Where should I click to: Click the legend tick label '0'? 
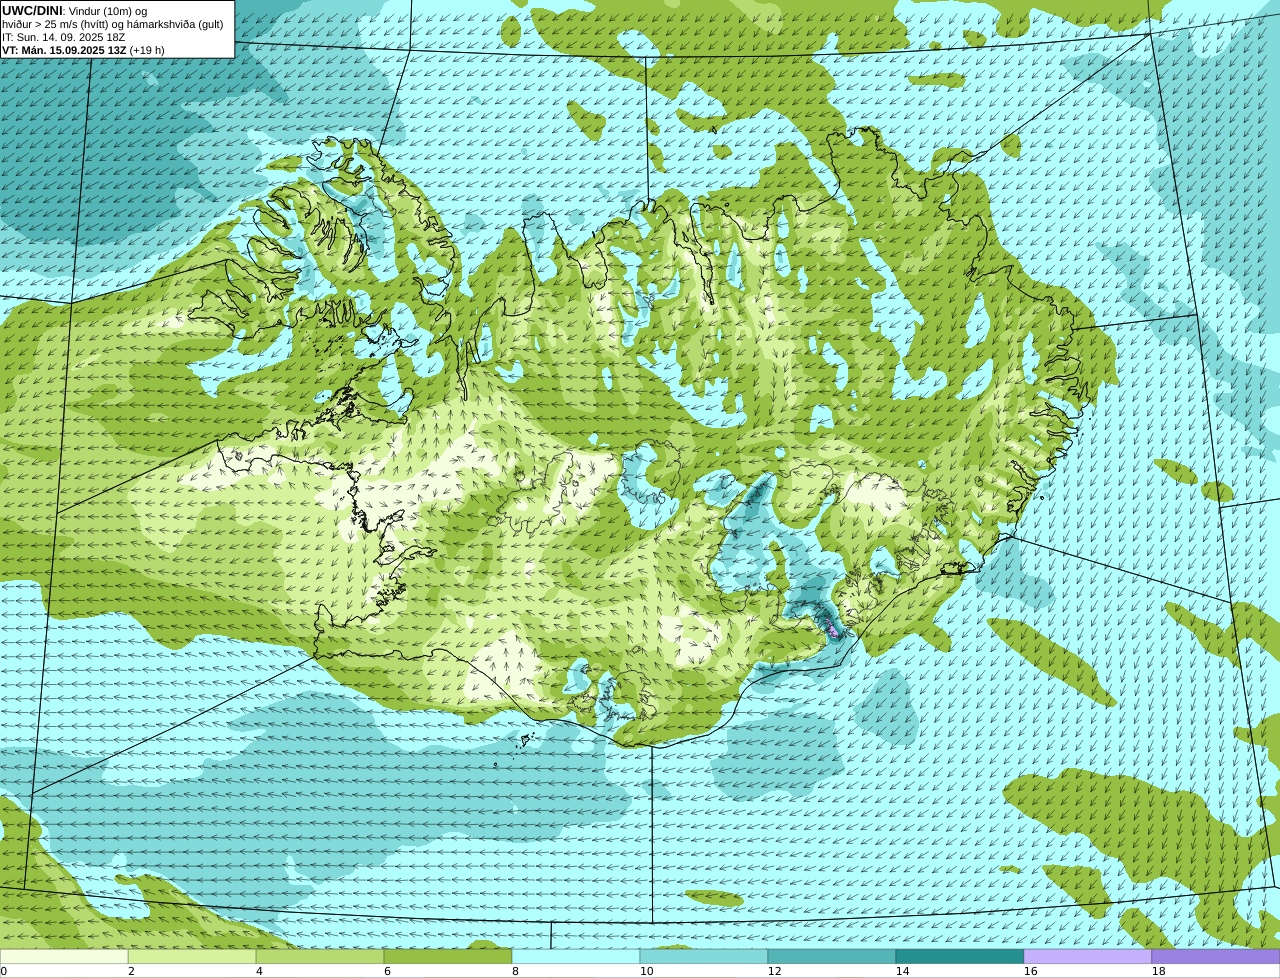(x=3, y=971)
